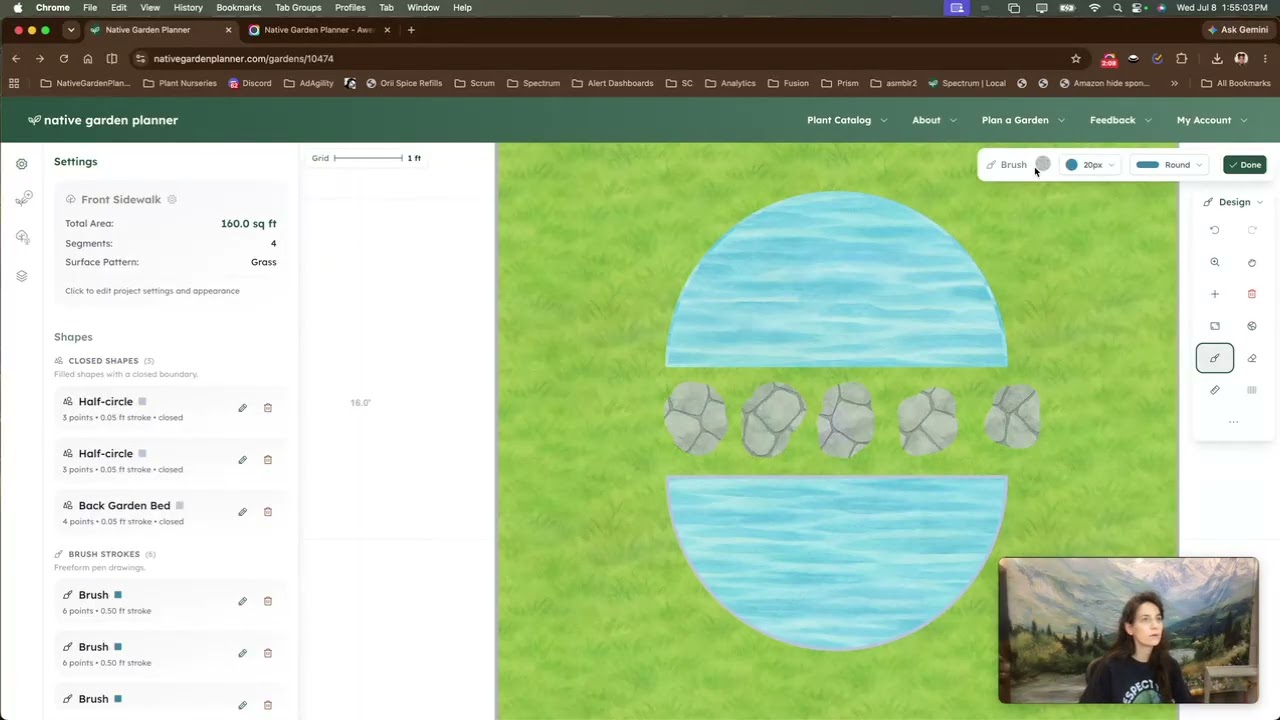Click the gray brush color circle
This screenshot has height=720, width=1280.
(1043, 165)
